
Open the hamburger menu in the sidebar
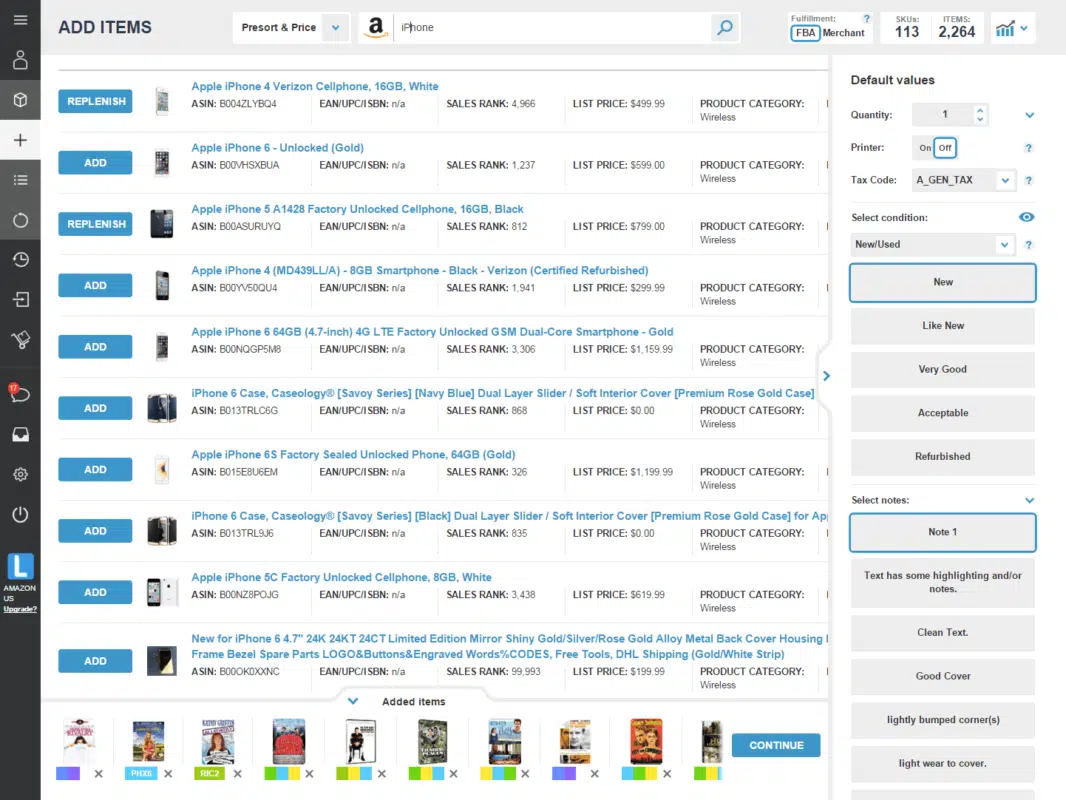click(20, 21)
